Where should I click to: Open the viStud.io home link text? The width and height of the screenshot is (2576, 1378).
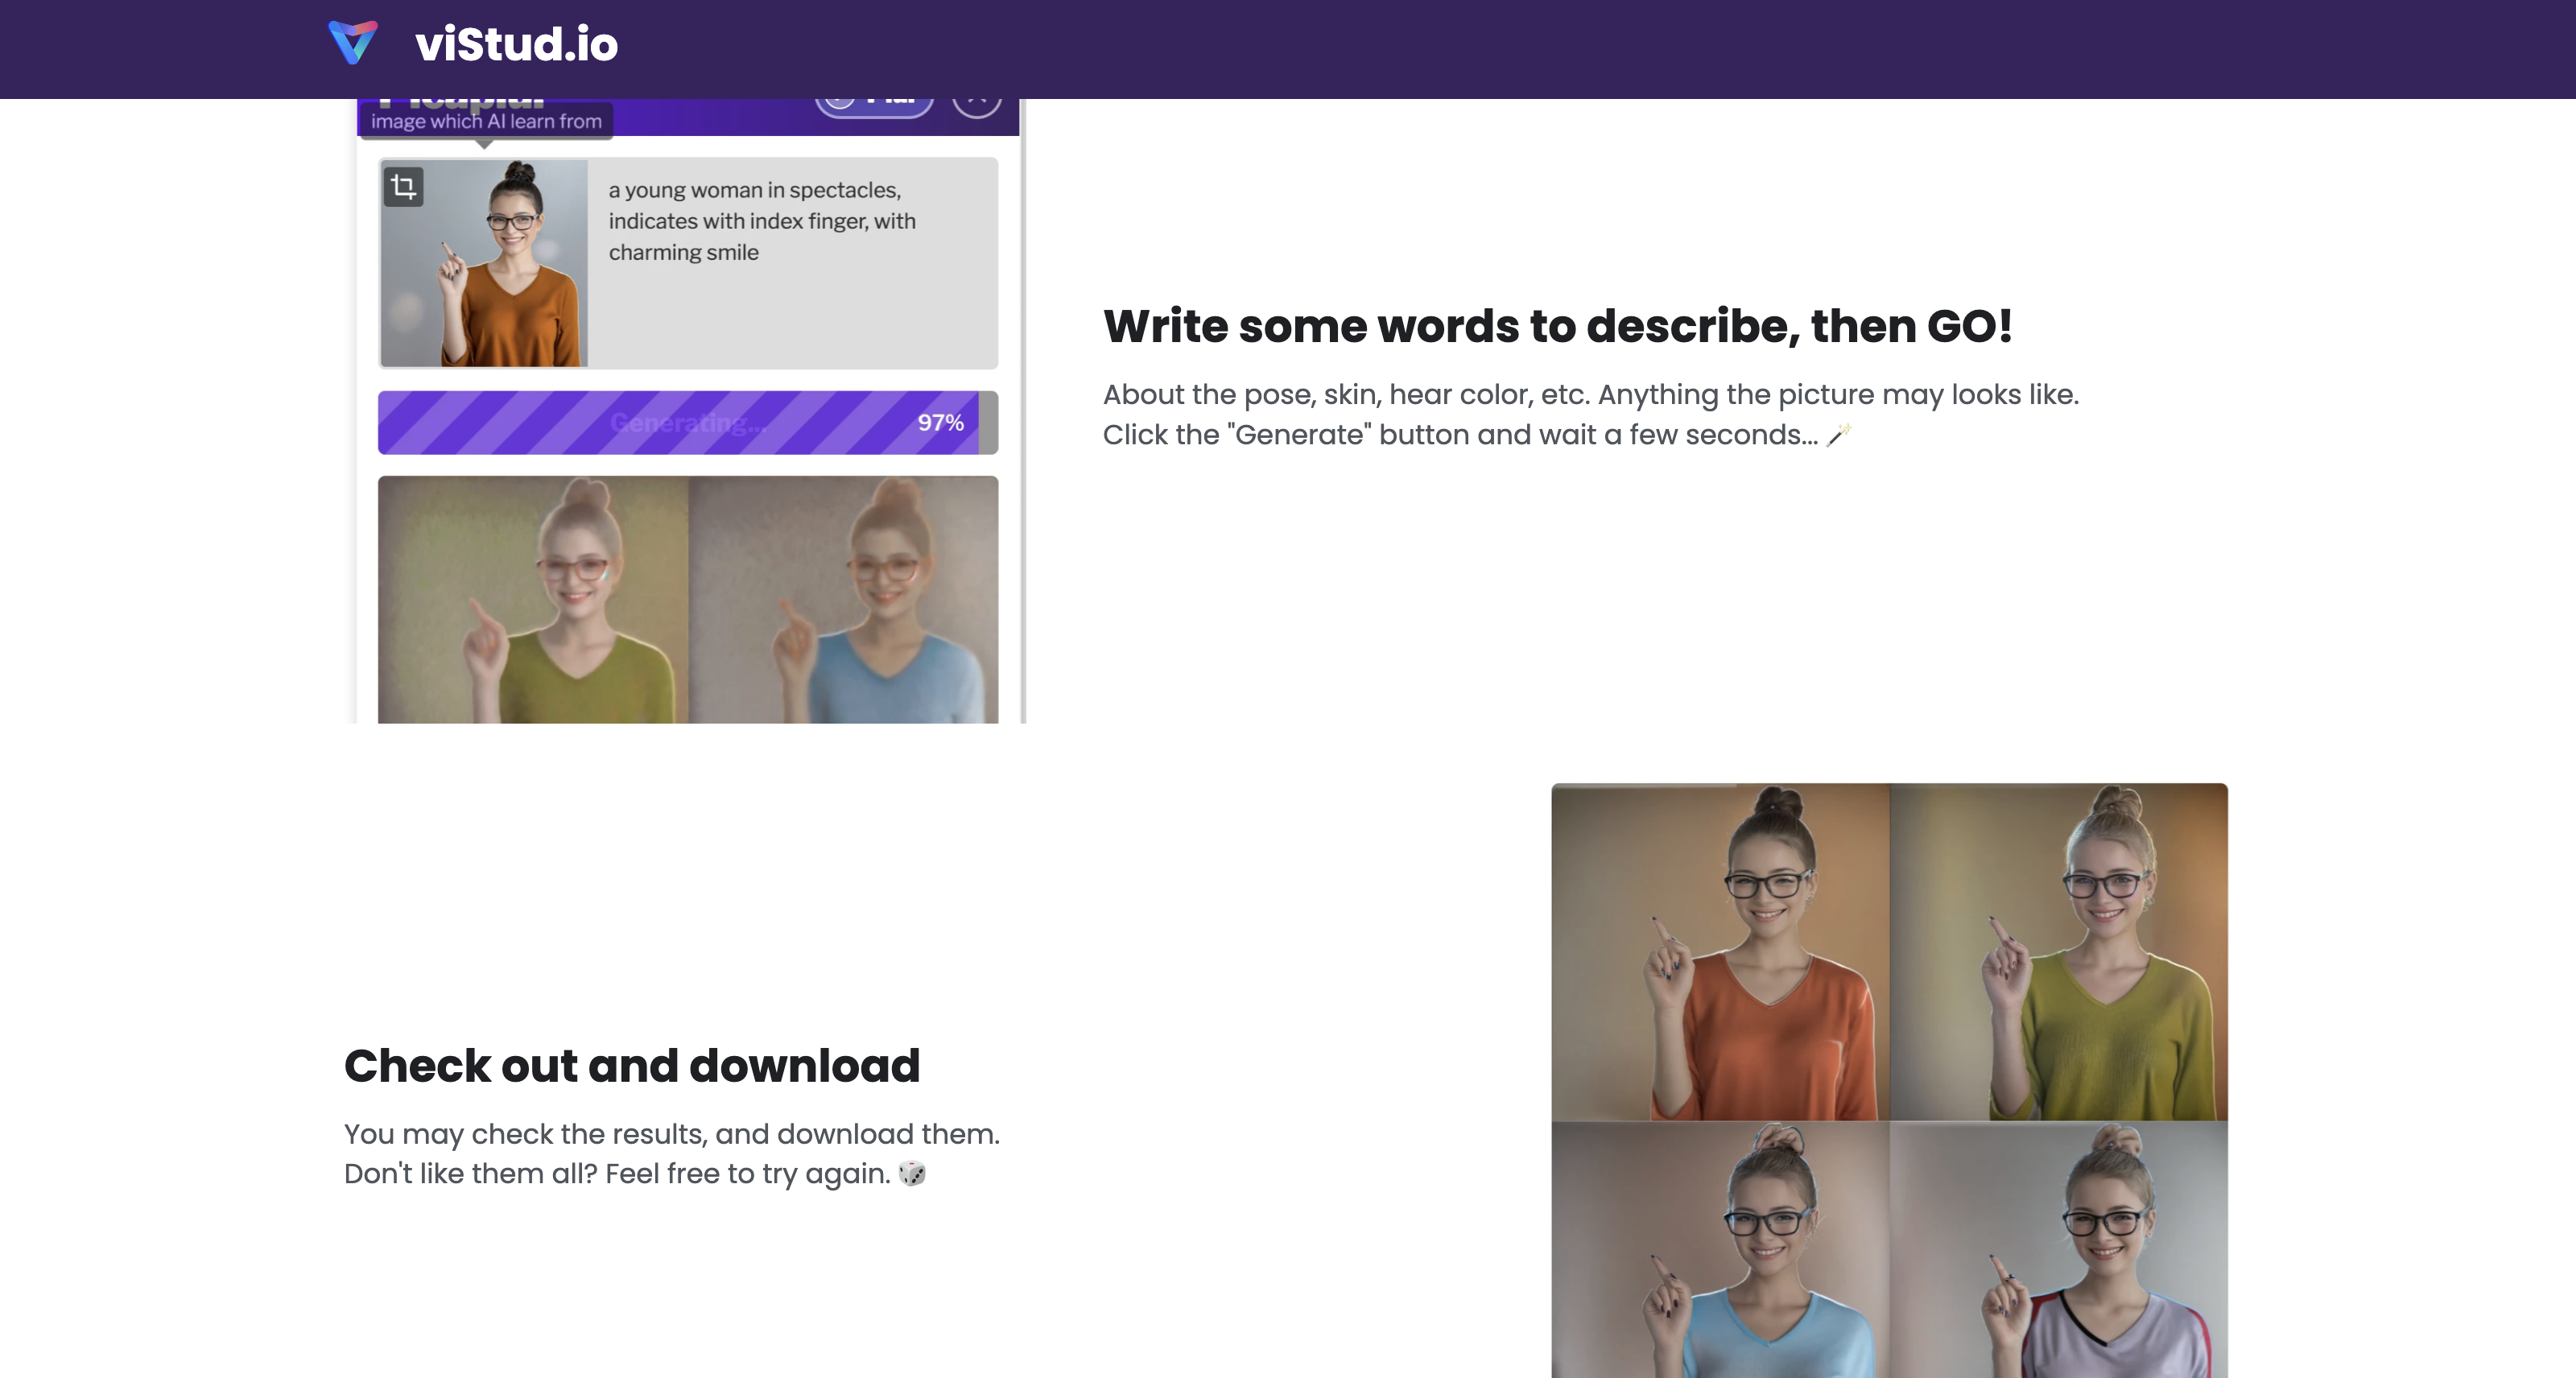(x=516, y=44)
